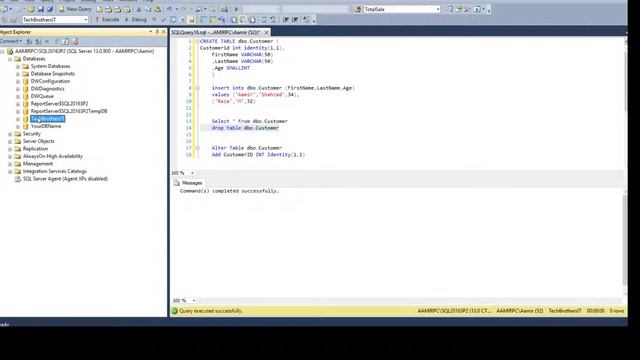The width and height of the screenshot is (640, 360).
Task: Click Display Estimated Execution Plan icon
Action: point(173,19)
